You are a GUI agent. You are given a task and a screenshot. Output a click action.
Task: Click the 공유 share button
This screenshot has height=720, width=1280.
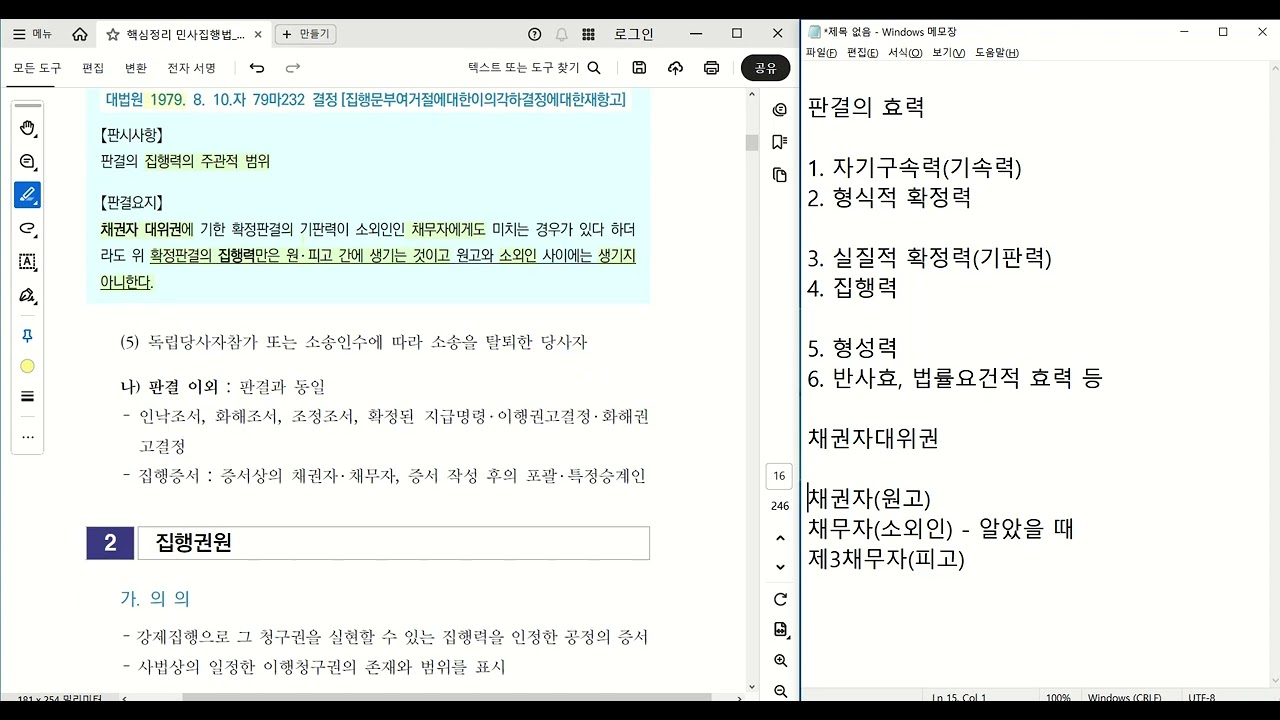pyautogui.click(x=765, y=68)
